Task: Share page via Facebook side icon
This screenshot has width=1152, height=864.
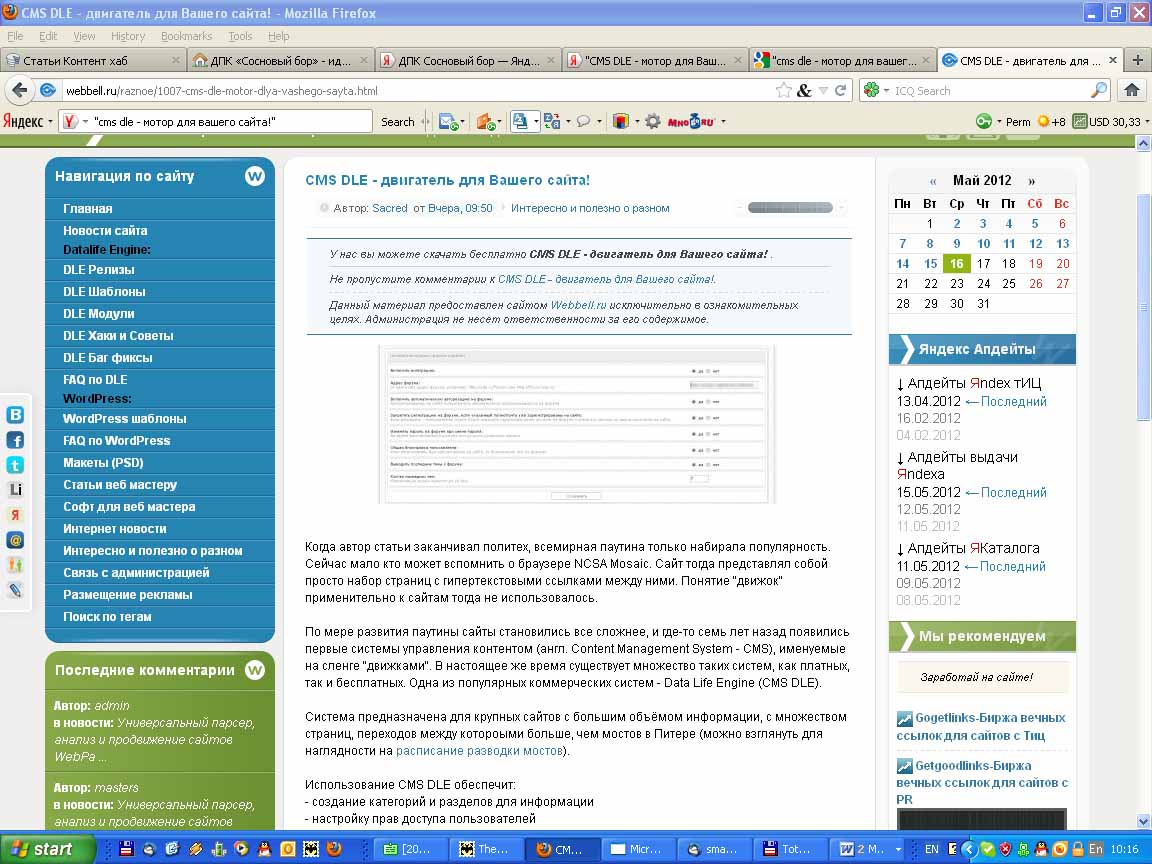Action: click(15, 440)
